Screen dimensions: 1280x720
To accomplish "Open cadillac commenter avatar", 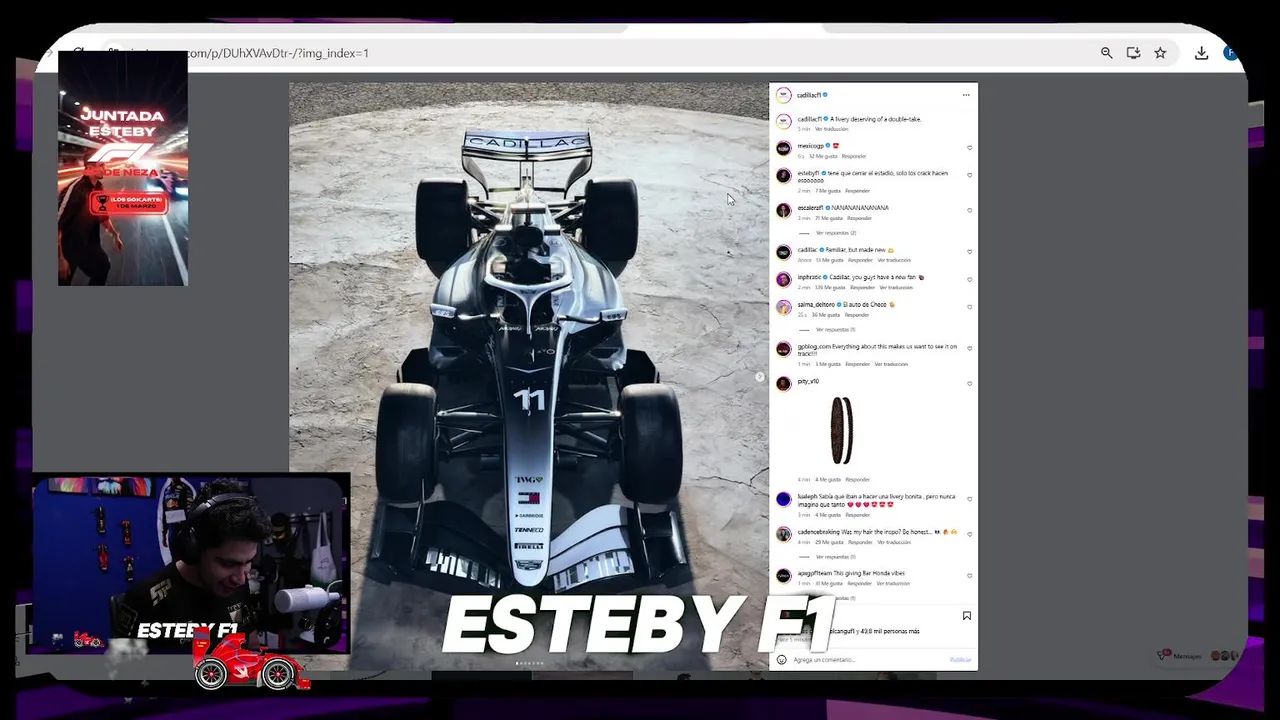I will point(784,252).
